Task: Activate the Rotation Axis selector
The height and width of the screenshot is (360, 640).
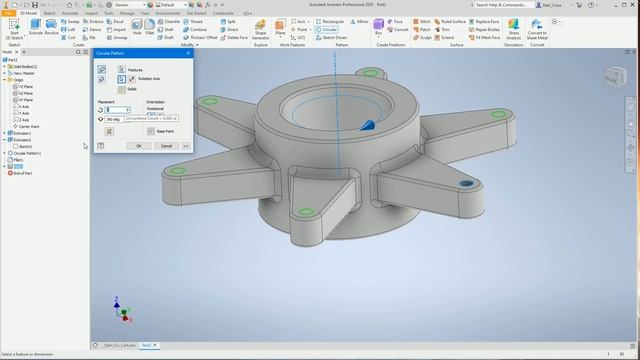Action: click(x=122, y=79)
